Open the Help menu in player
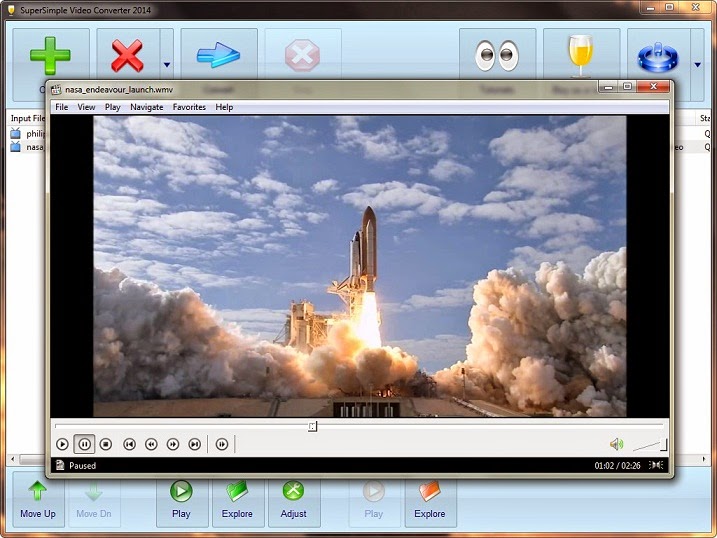Screen dimensions: 717x538 coord(225,107)
